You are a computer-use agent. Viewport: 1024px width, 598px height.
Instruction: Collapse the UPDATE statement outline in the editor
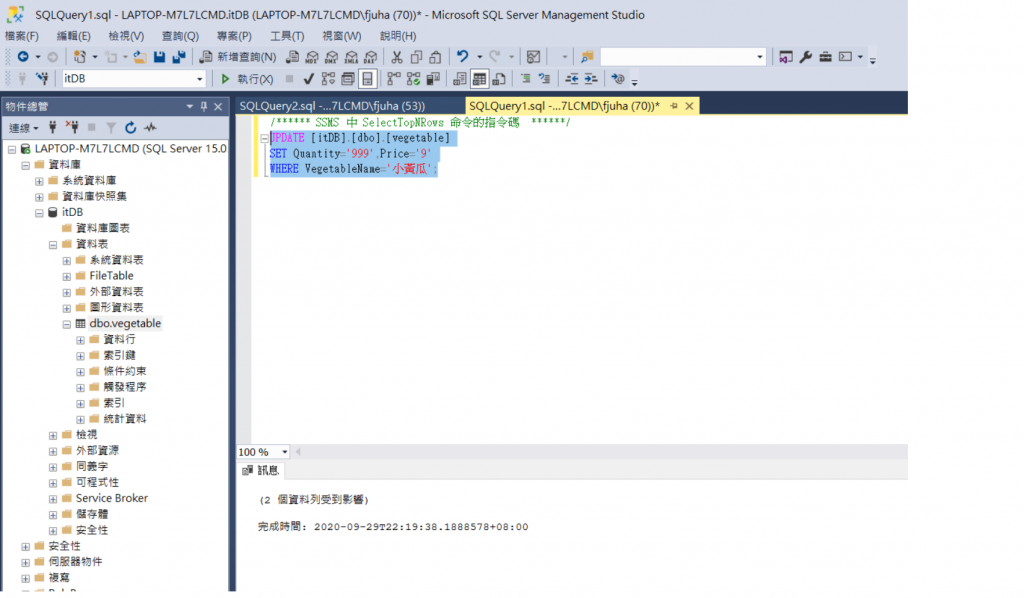pos(264,138)
